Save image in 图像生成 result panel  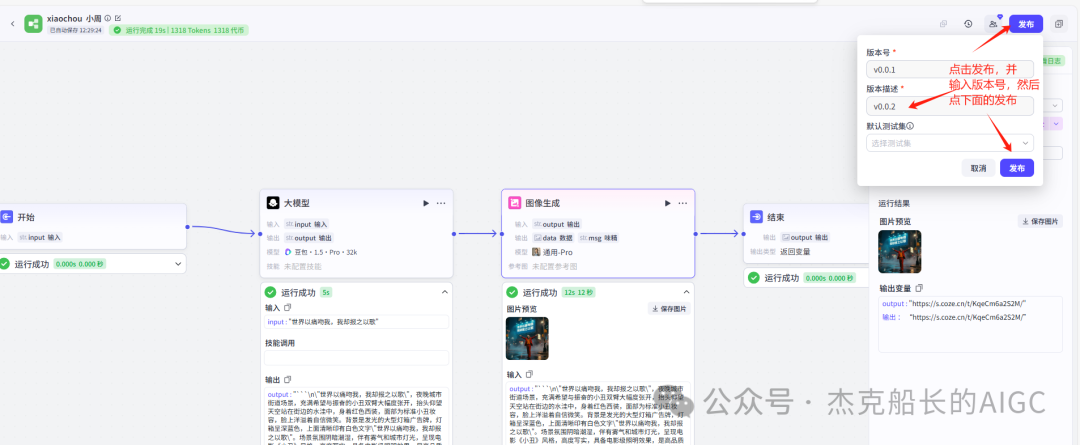669,309
